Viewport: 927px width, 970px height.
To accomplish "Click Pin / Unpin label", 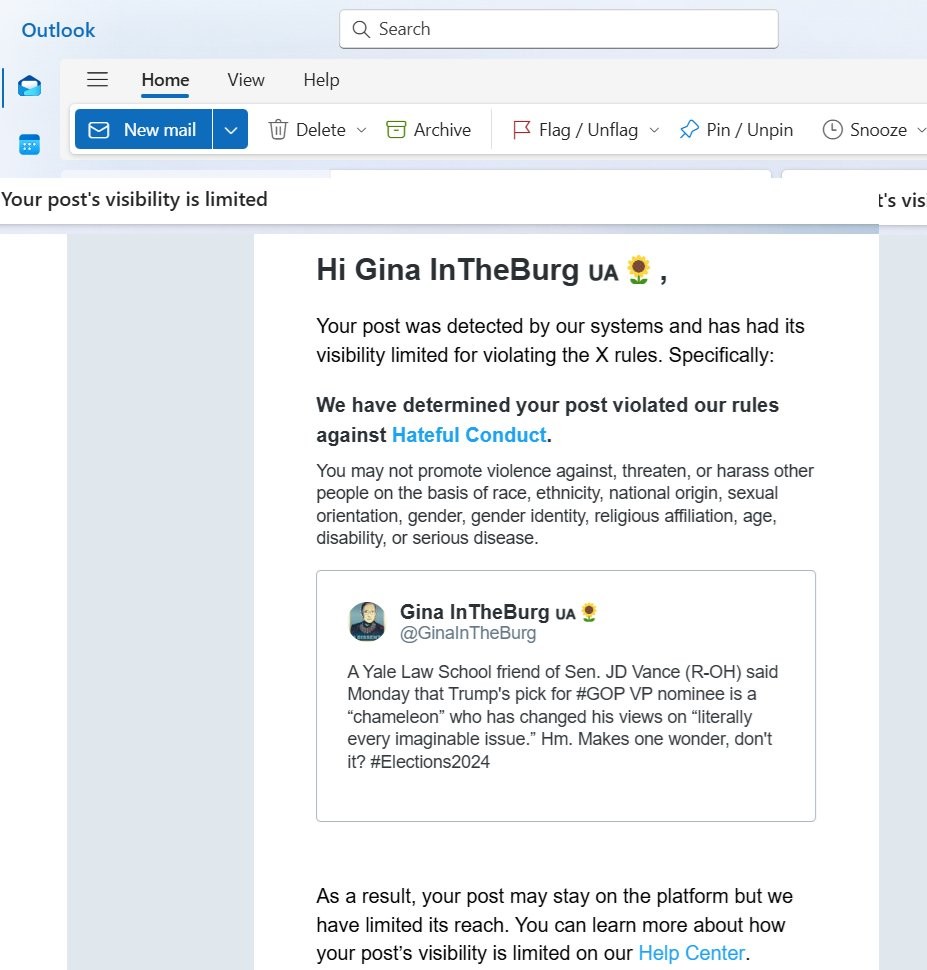I will (749, 130).
